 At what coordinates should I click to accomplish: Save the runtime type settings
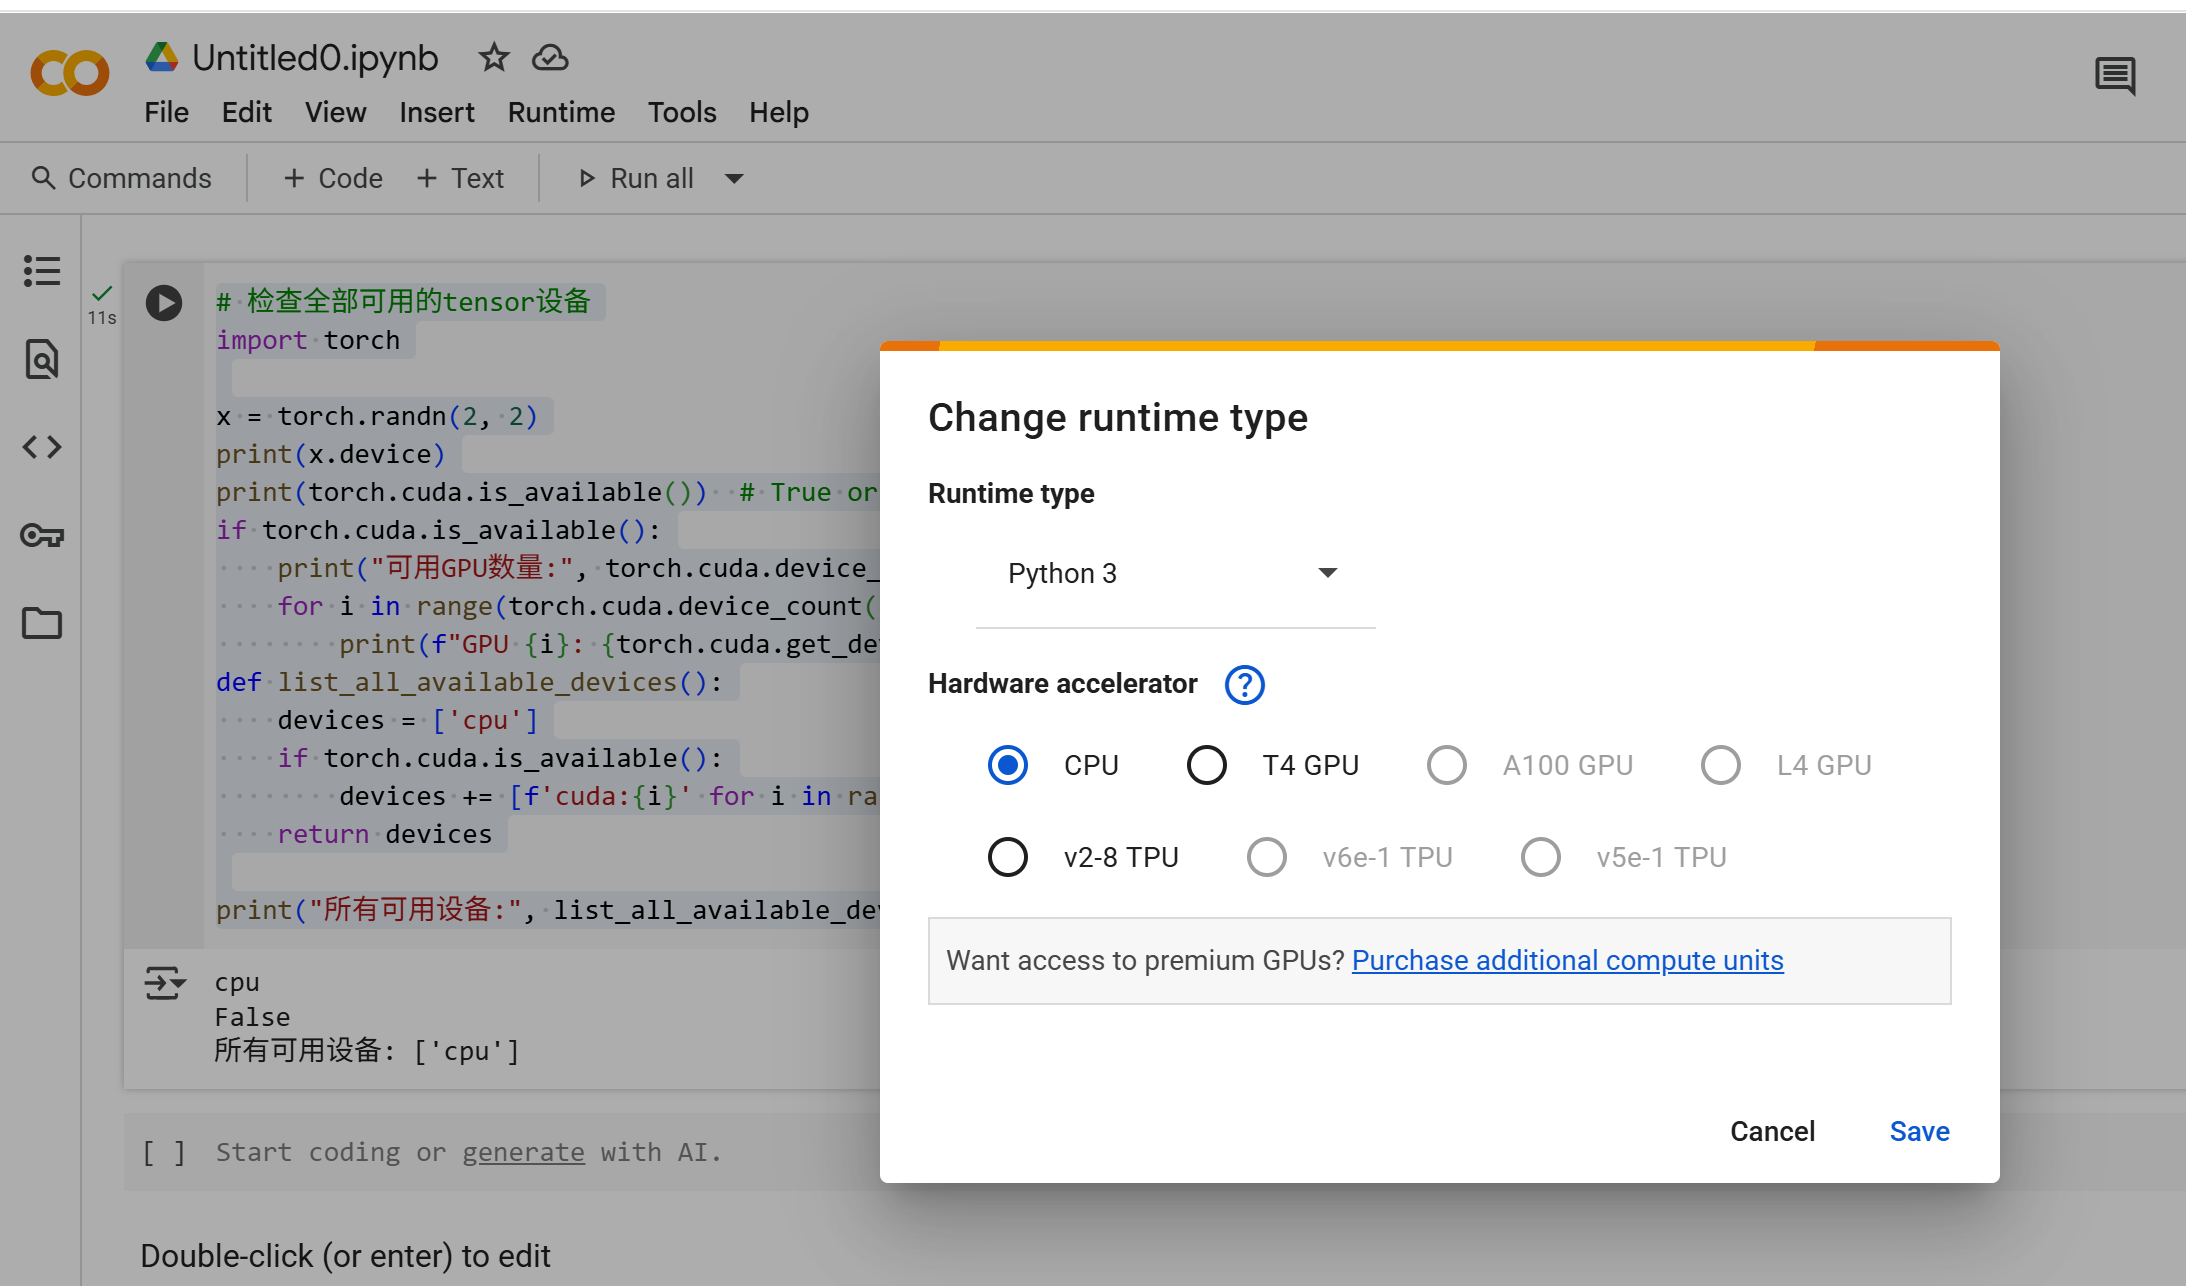[x=1919, y=1131]
